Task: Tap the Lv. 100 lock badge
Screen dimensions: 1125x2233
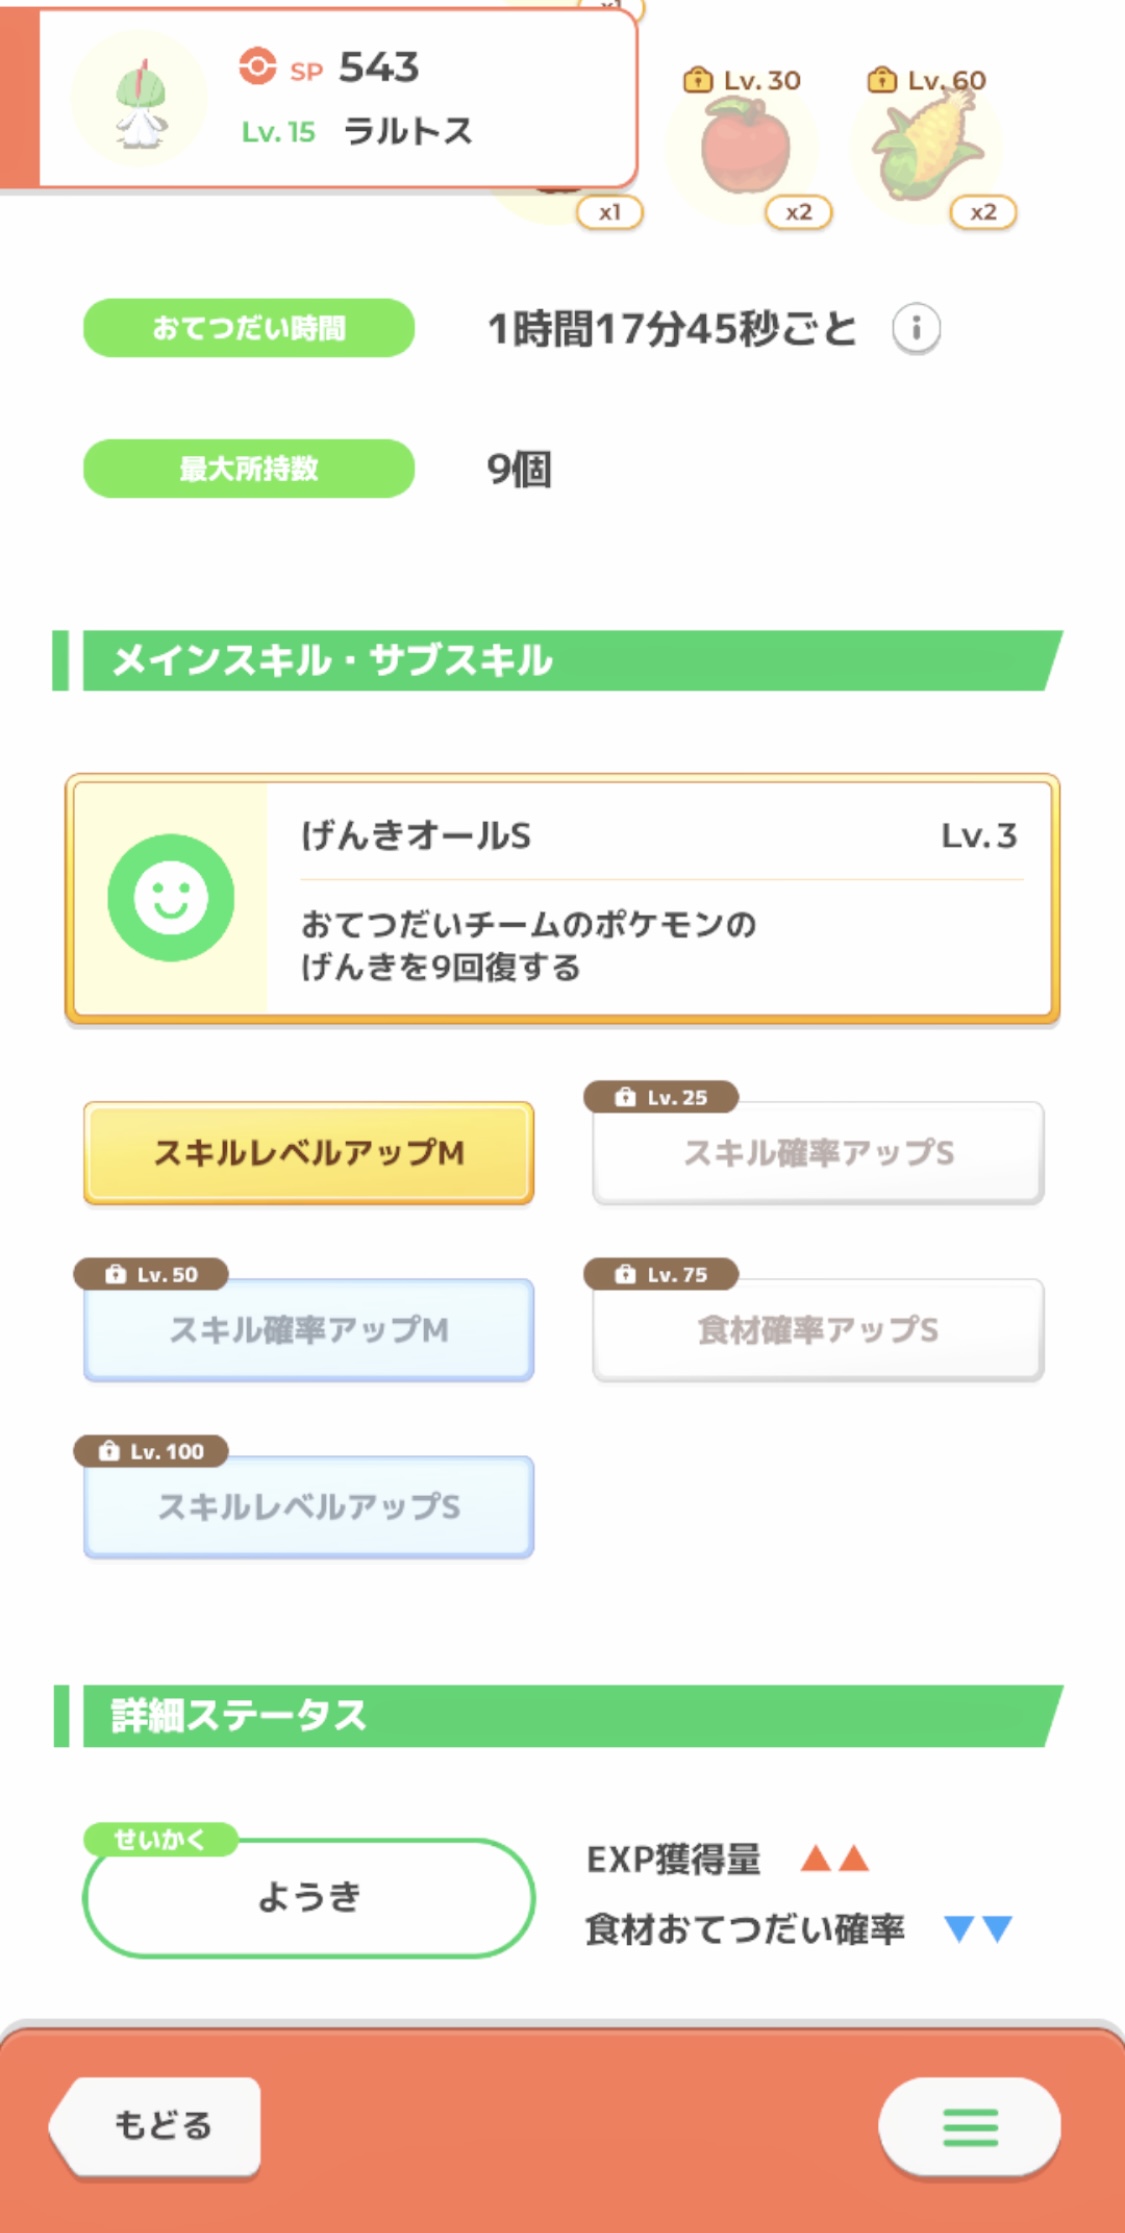Action: [152, 1451]
